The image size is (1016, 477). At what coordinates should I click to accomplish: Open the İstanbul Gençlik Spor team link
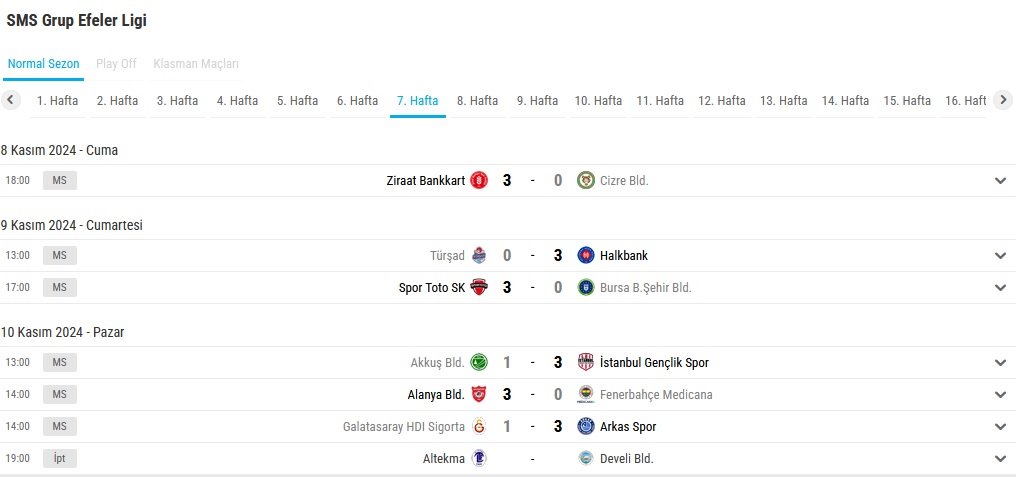654,362
